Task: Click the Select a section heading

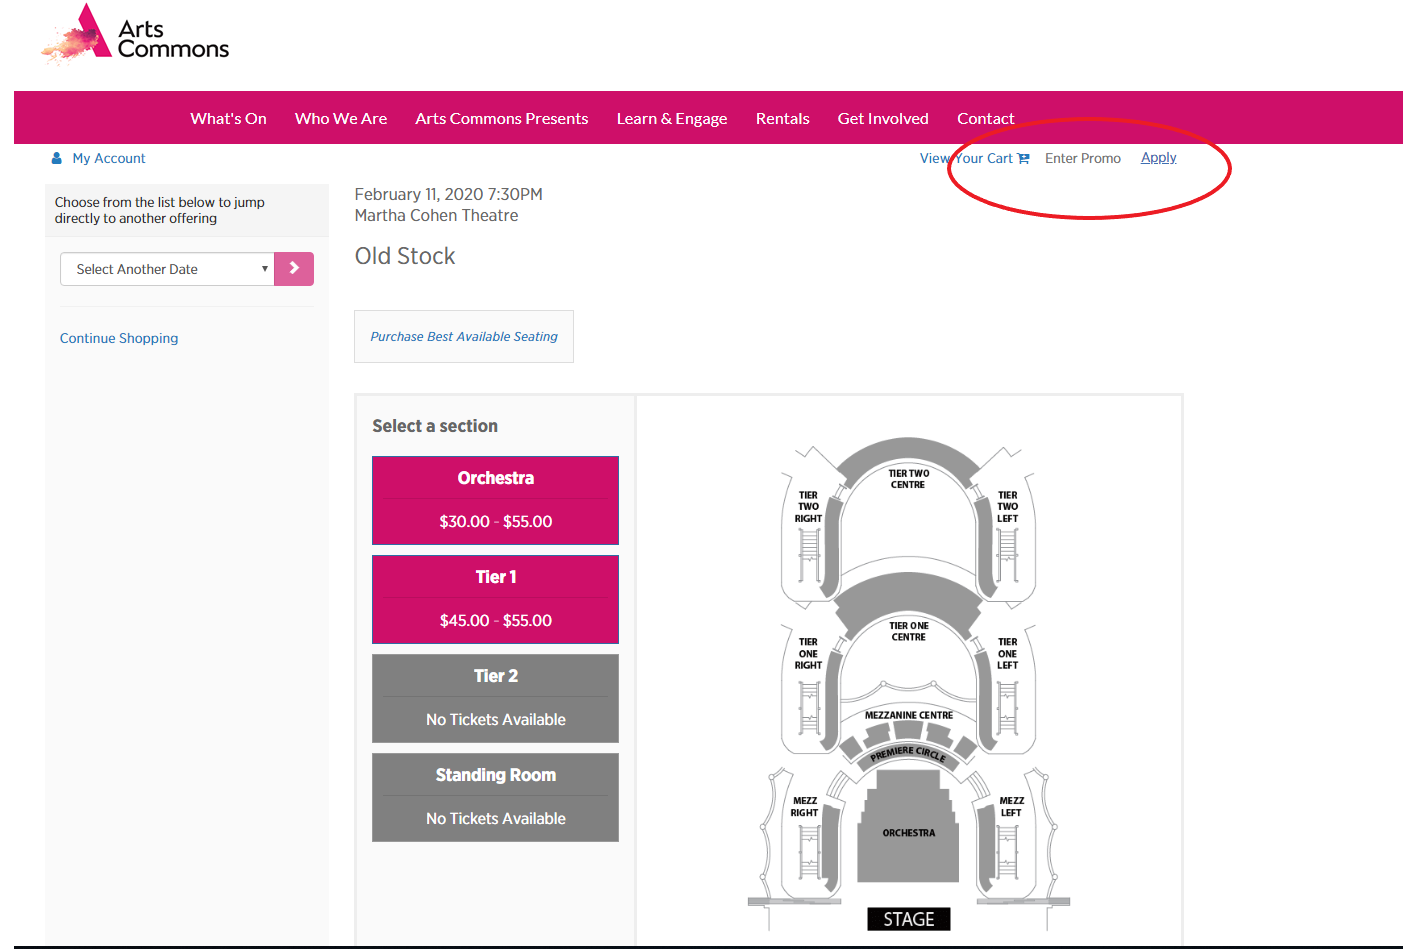Action: pyautogui.click(x=435, y=426)
